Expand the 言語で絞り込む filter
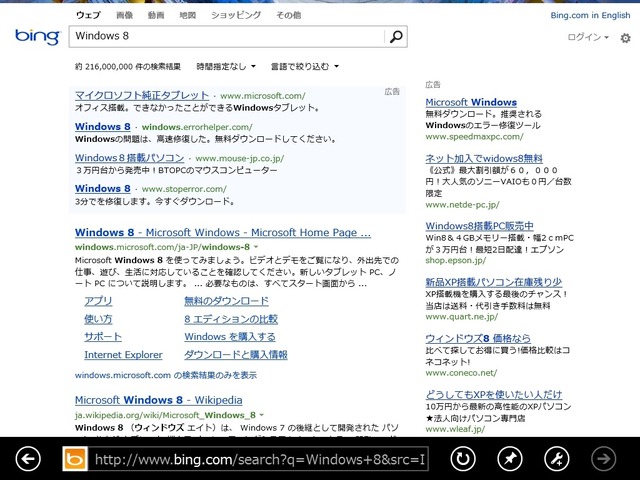Screen dimensions: 640x480 [304, 66]
